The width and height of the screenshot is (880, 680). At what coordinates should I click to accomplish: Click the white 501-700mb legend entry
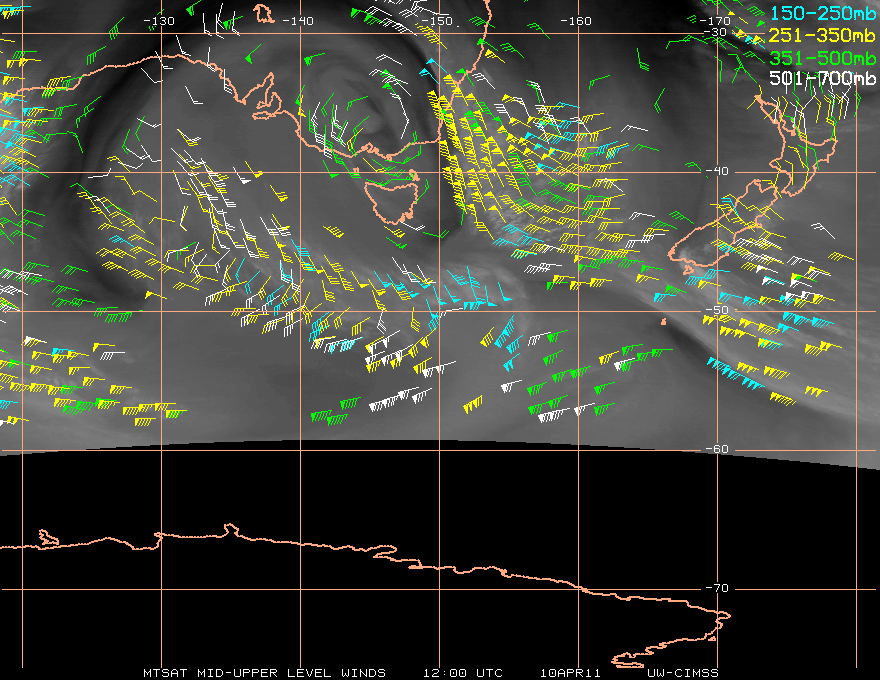click(822, 78)
